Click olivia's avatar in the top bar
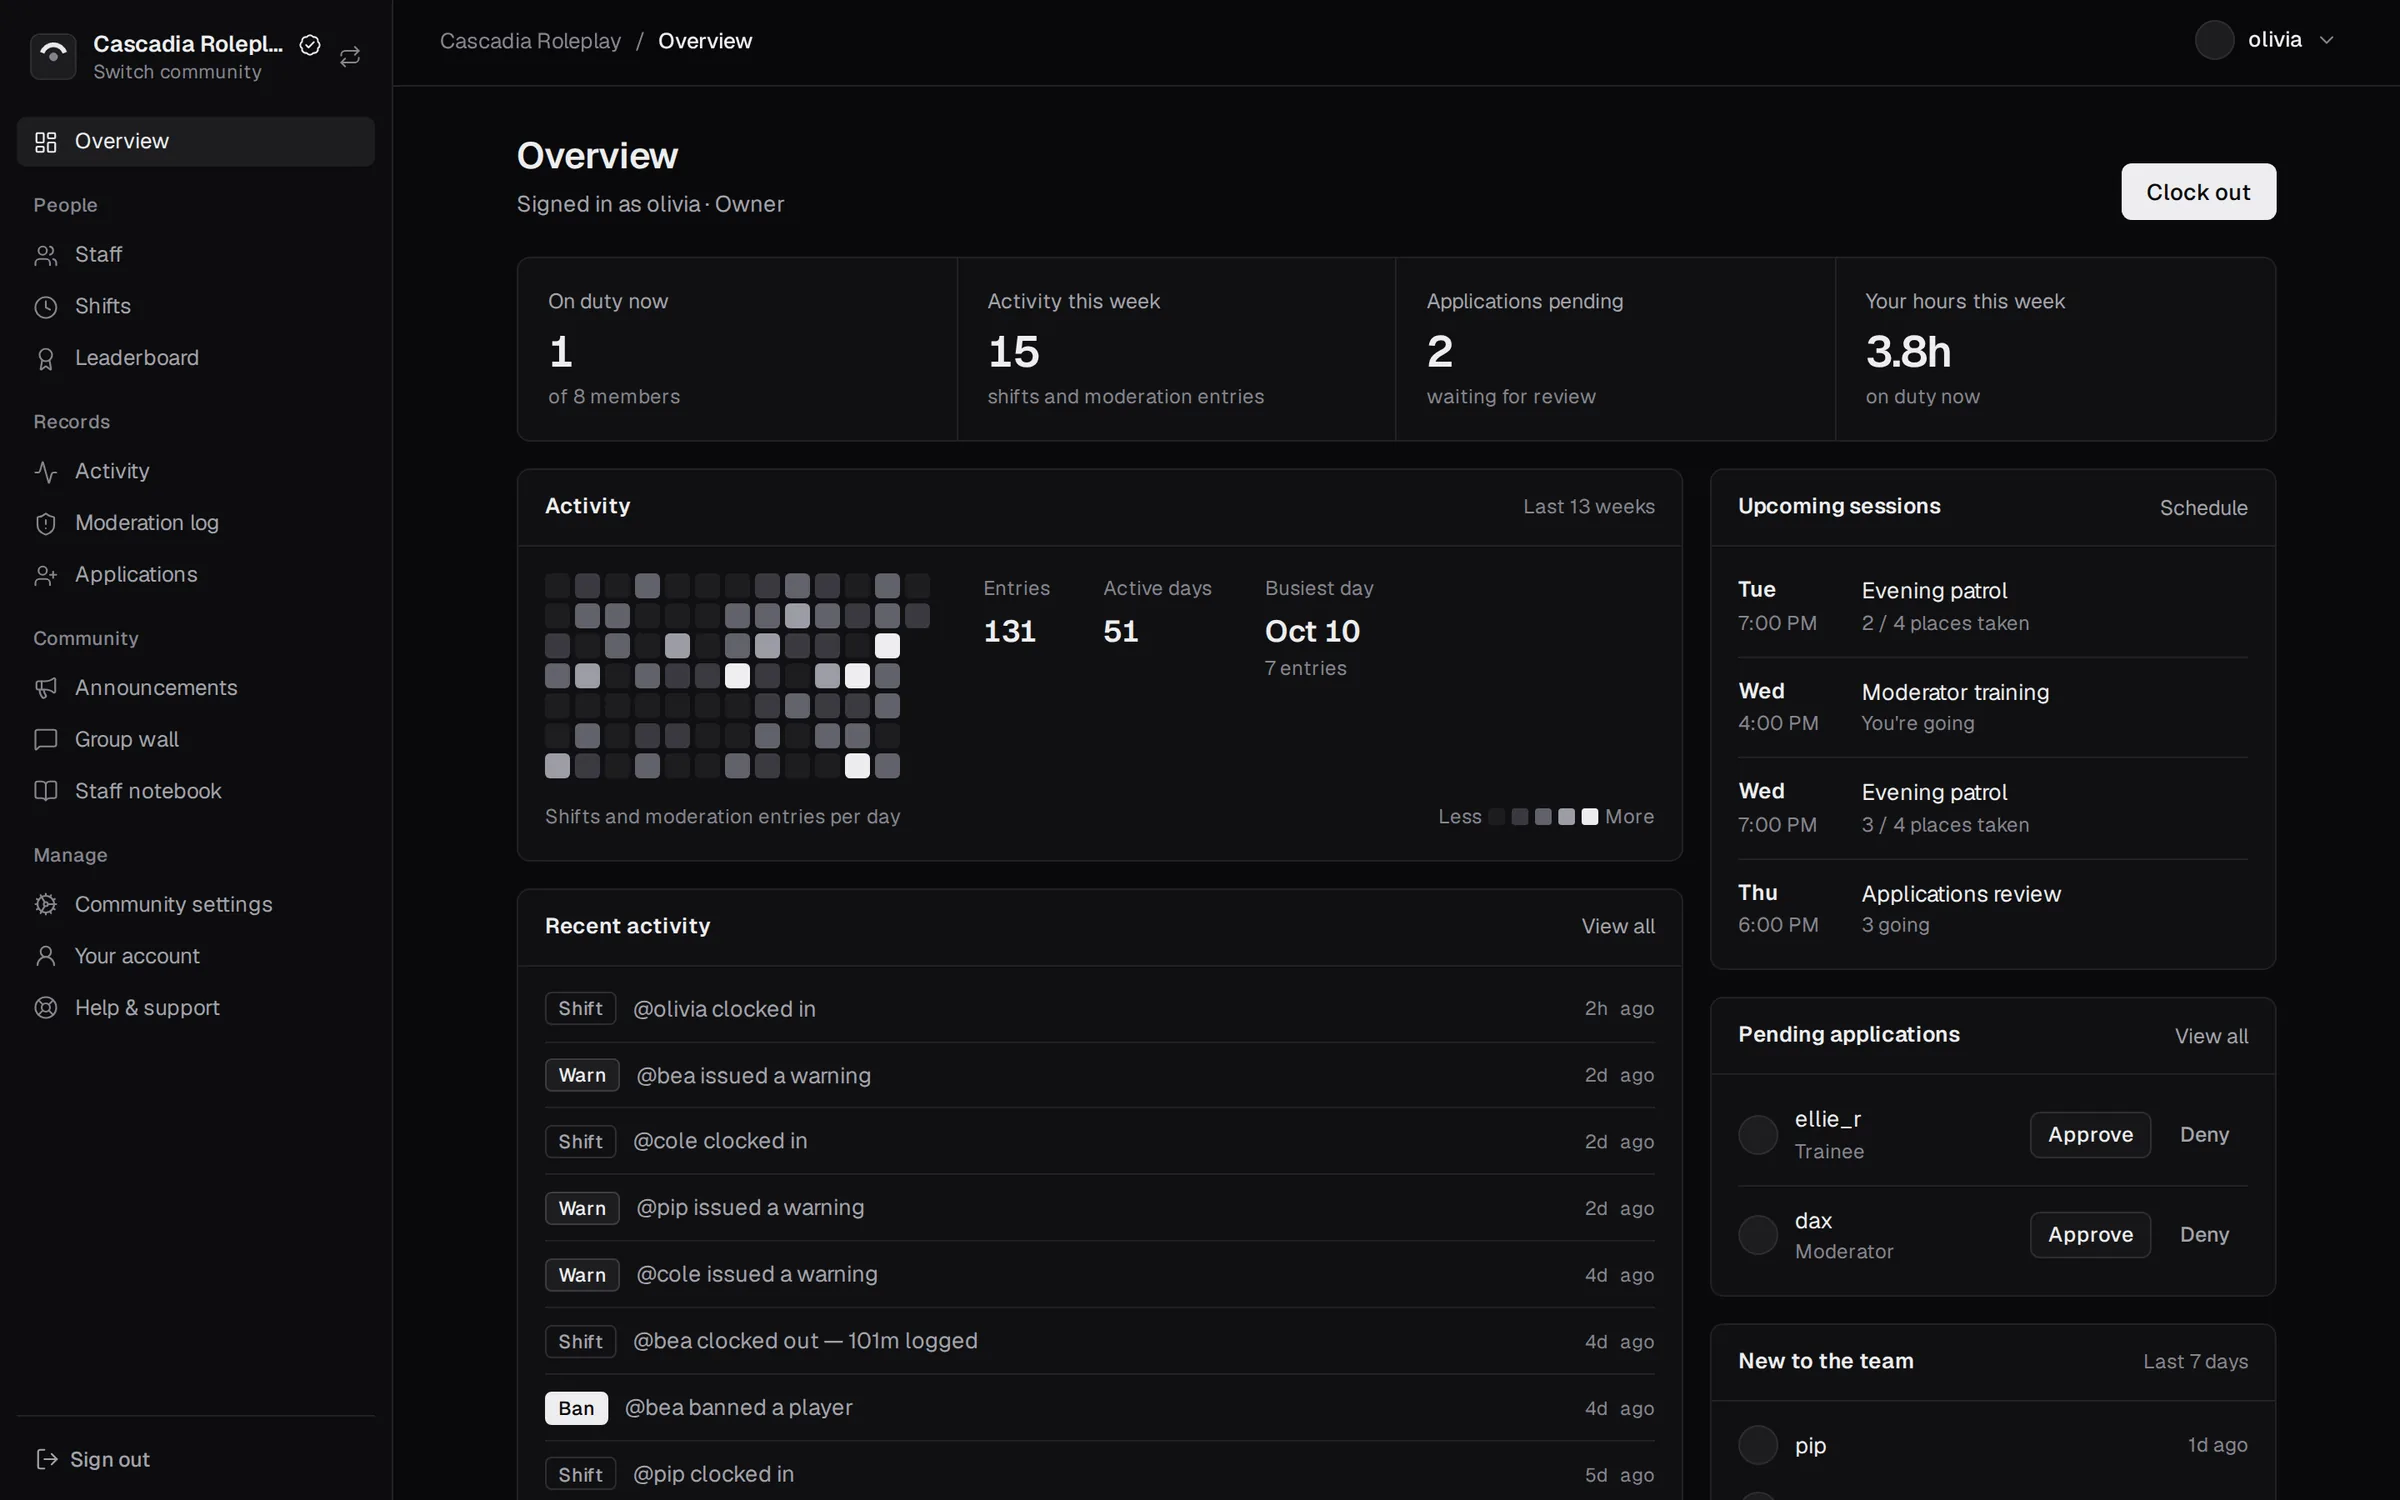 pos(2214,40)
